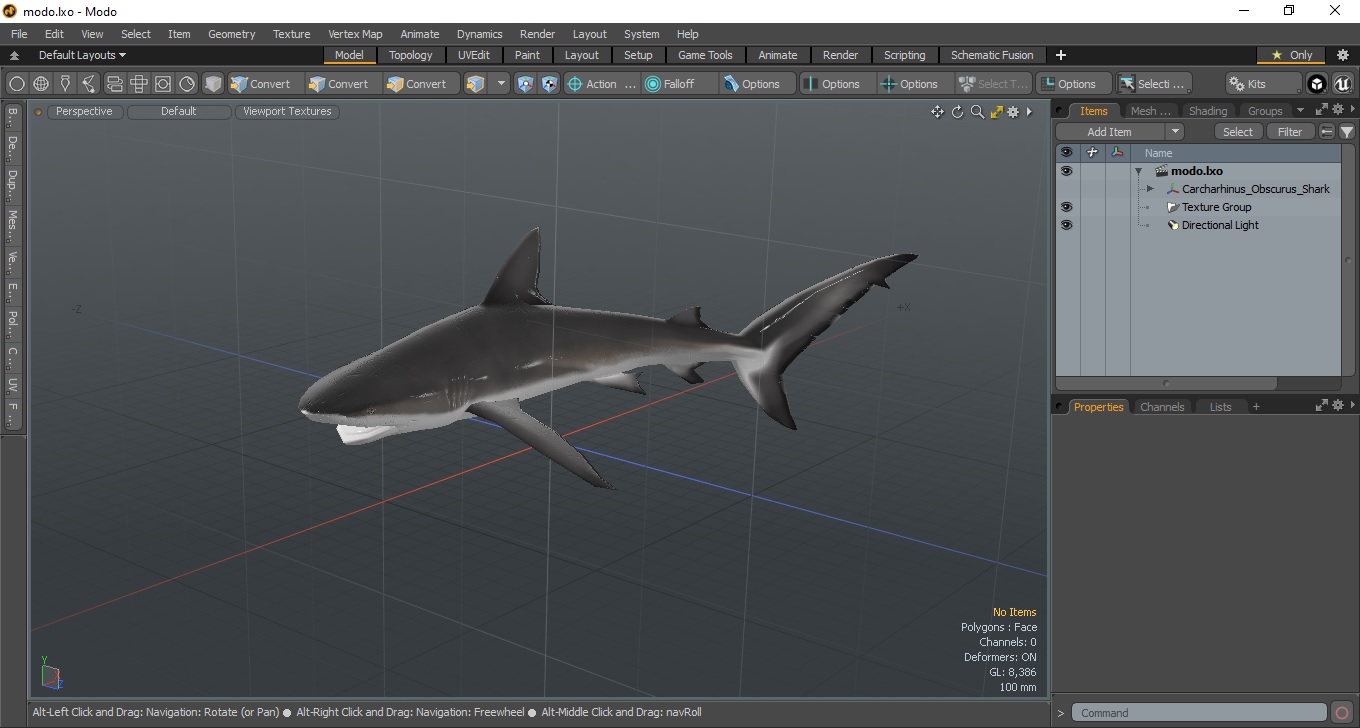Click the square-with-circle icon in toolbar
1360x728 pixels.
click(163, 84)
